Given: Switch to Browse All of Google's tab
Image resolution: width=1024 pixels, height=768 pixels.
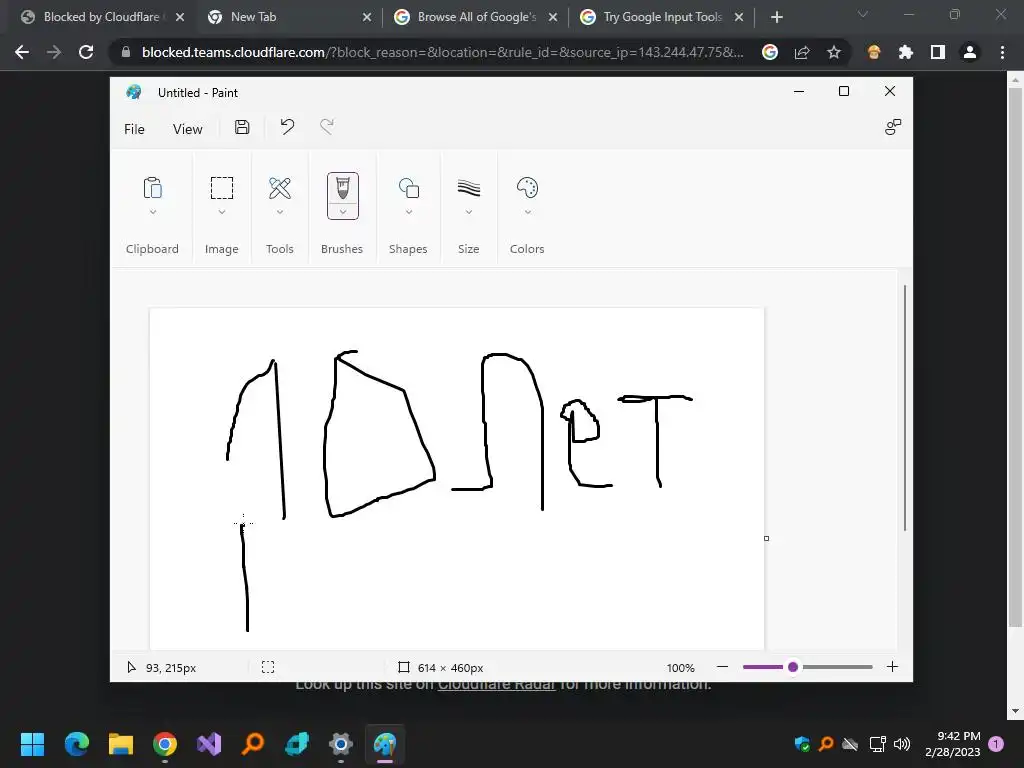Looking at the screenshot, I should pos(477,17).
